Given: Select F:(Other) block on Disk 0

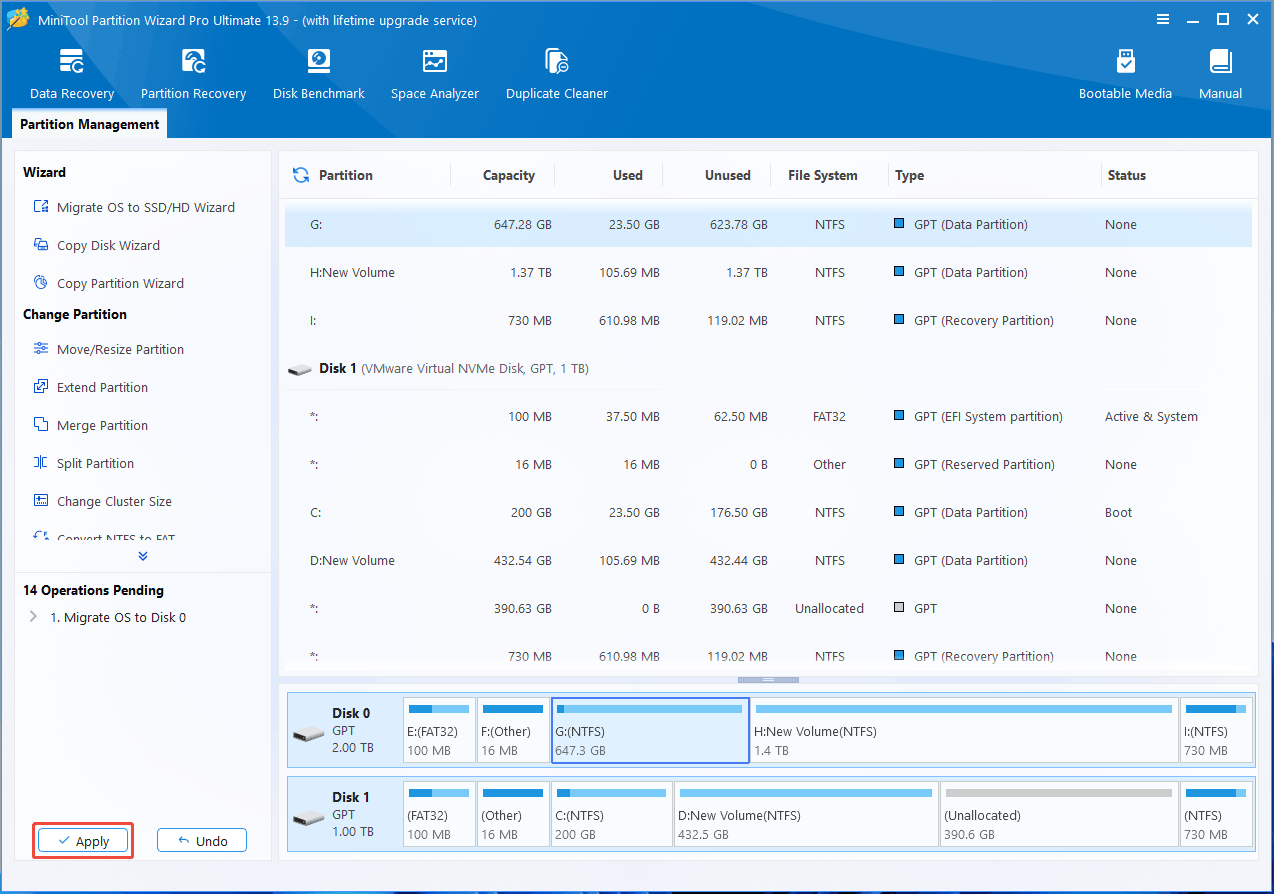Looking at the screenshot, I should coord(513,731).
